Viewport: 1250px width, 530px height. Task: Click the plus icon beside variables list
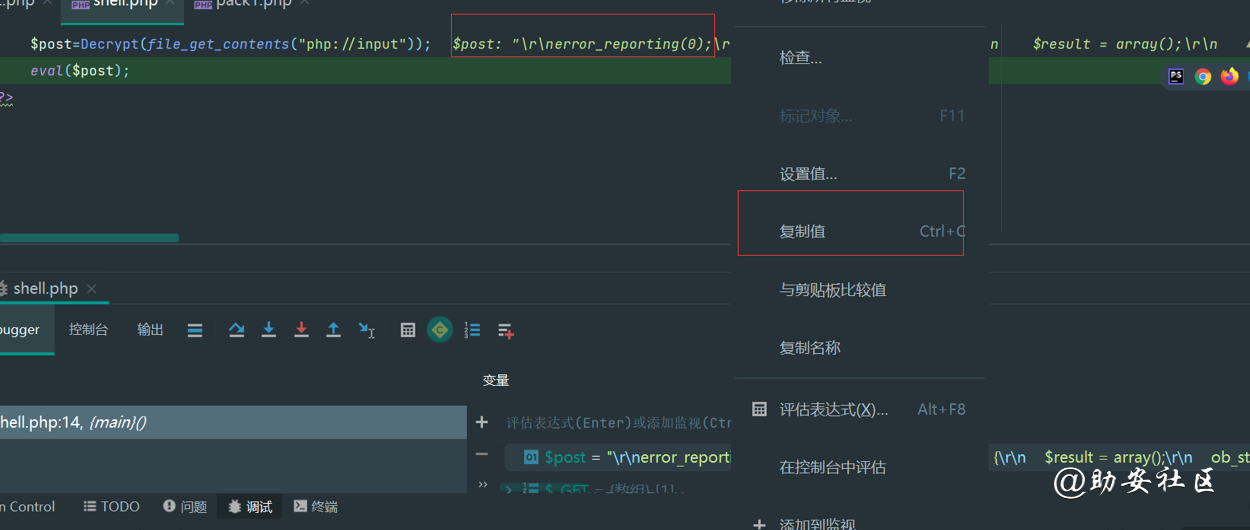(482, 422)
